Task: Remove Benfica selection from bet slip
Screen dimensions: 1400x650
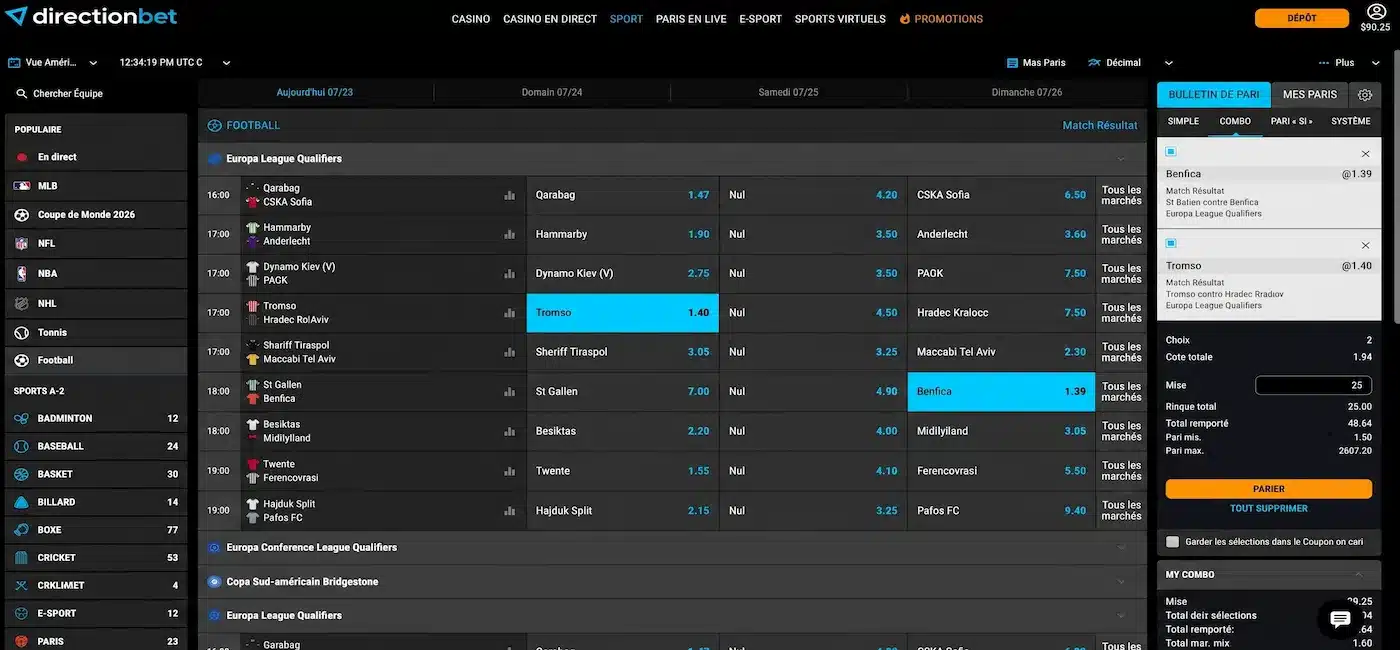Action: tap(1365, 154)
